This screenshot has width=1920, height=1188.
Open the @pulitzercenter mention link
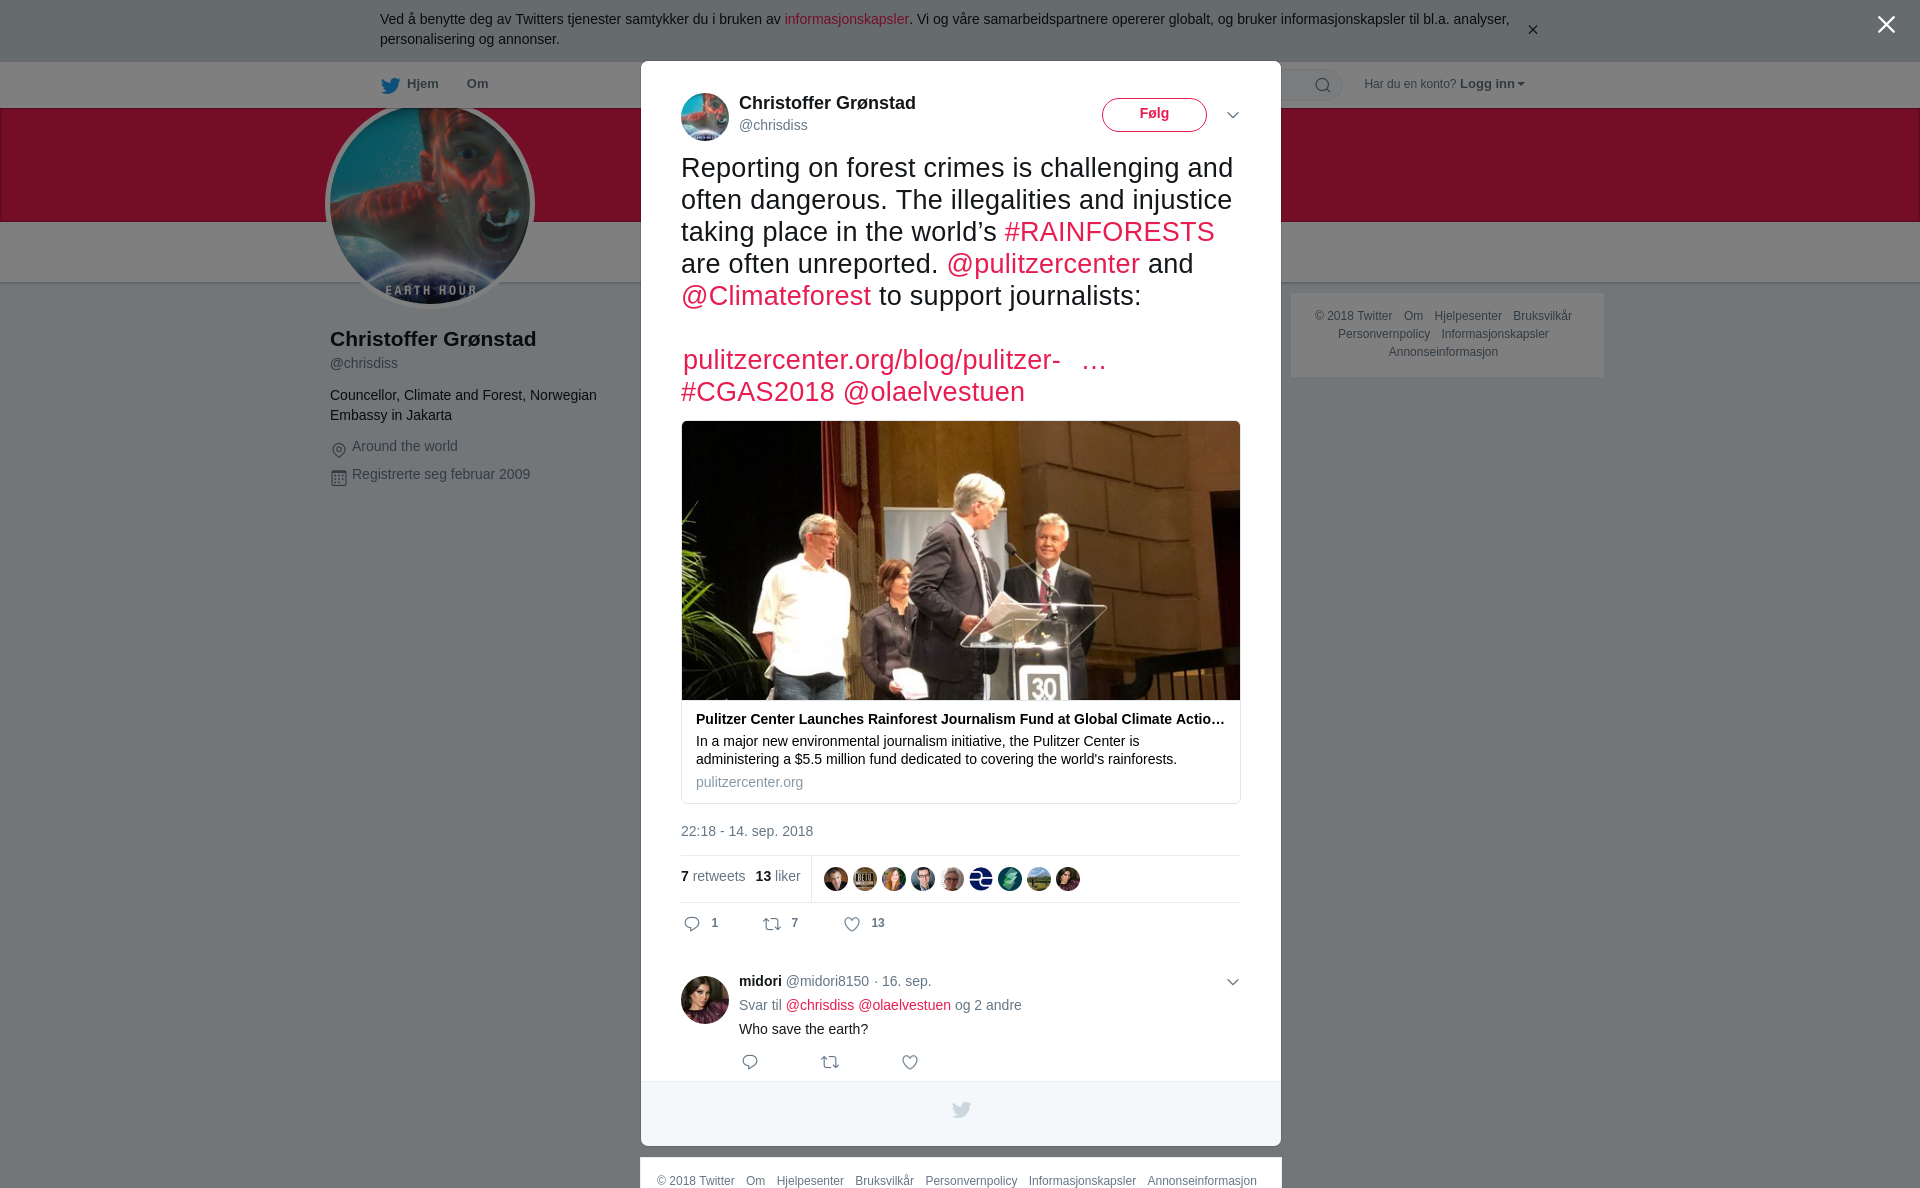point(1043,264)
